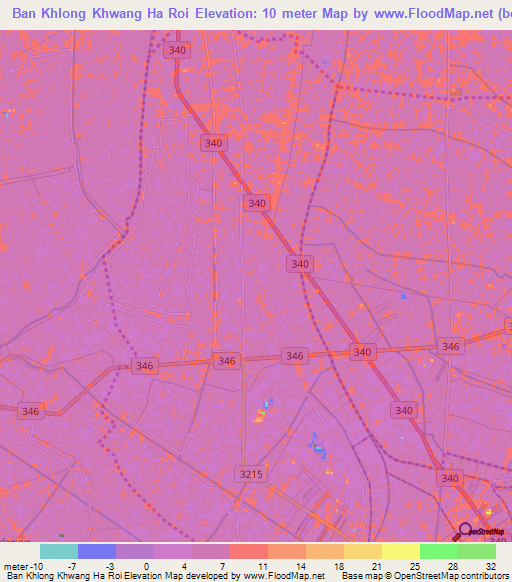Viewport: 512px width, 582px height.
Task: Click the '28' legend value
Action: point(453,567)
